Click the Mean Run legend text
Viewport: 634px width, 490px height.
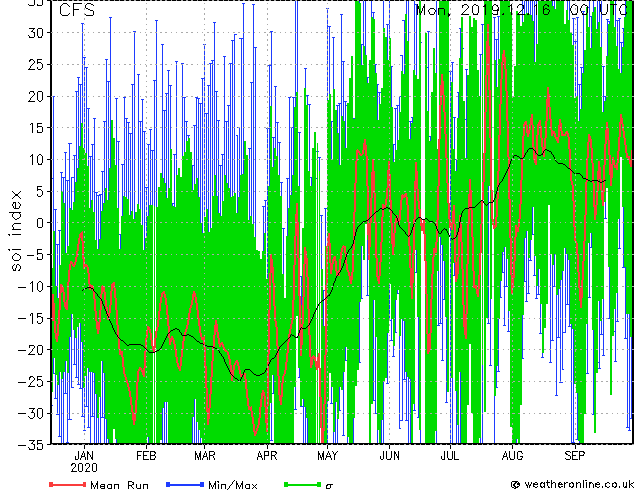click(119, 485)
